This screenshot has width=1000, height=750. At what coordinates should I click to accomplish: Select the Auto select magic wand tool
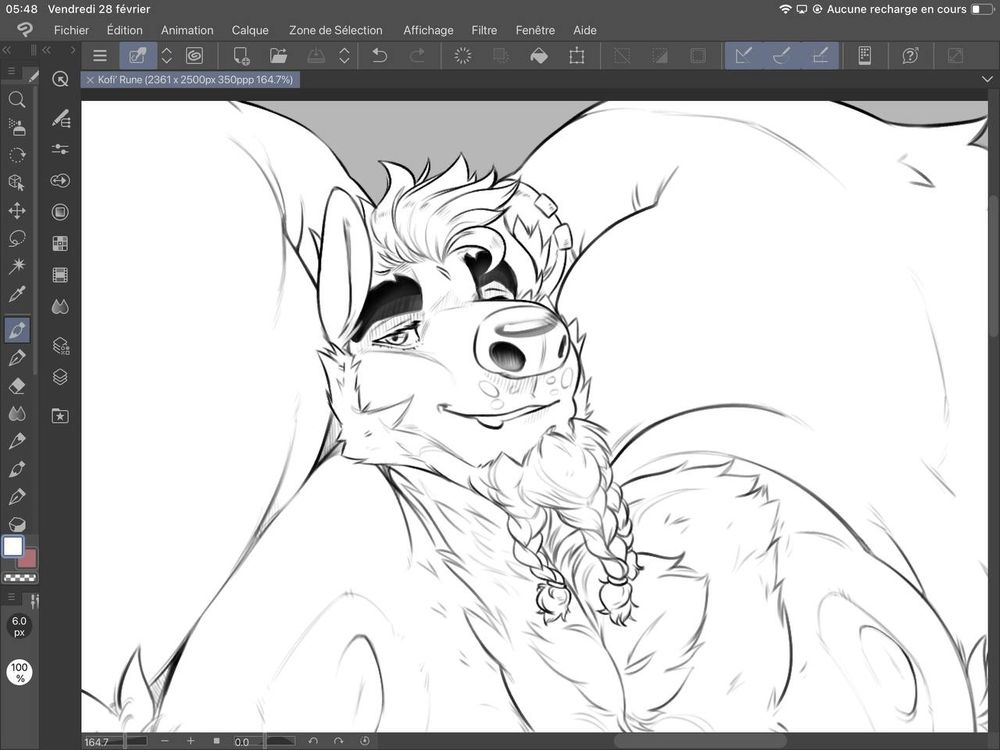point(17,265)
